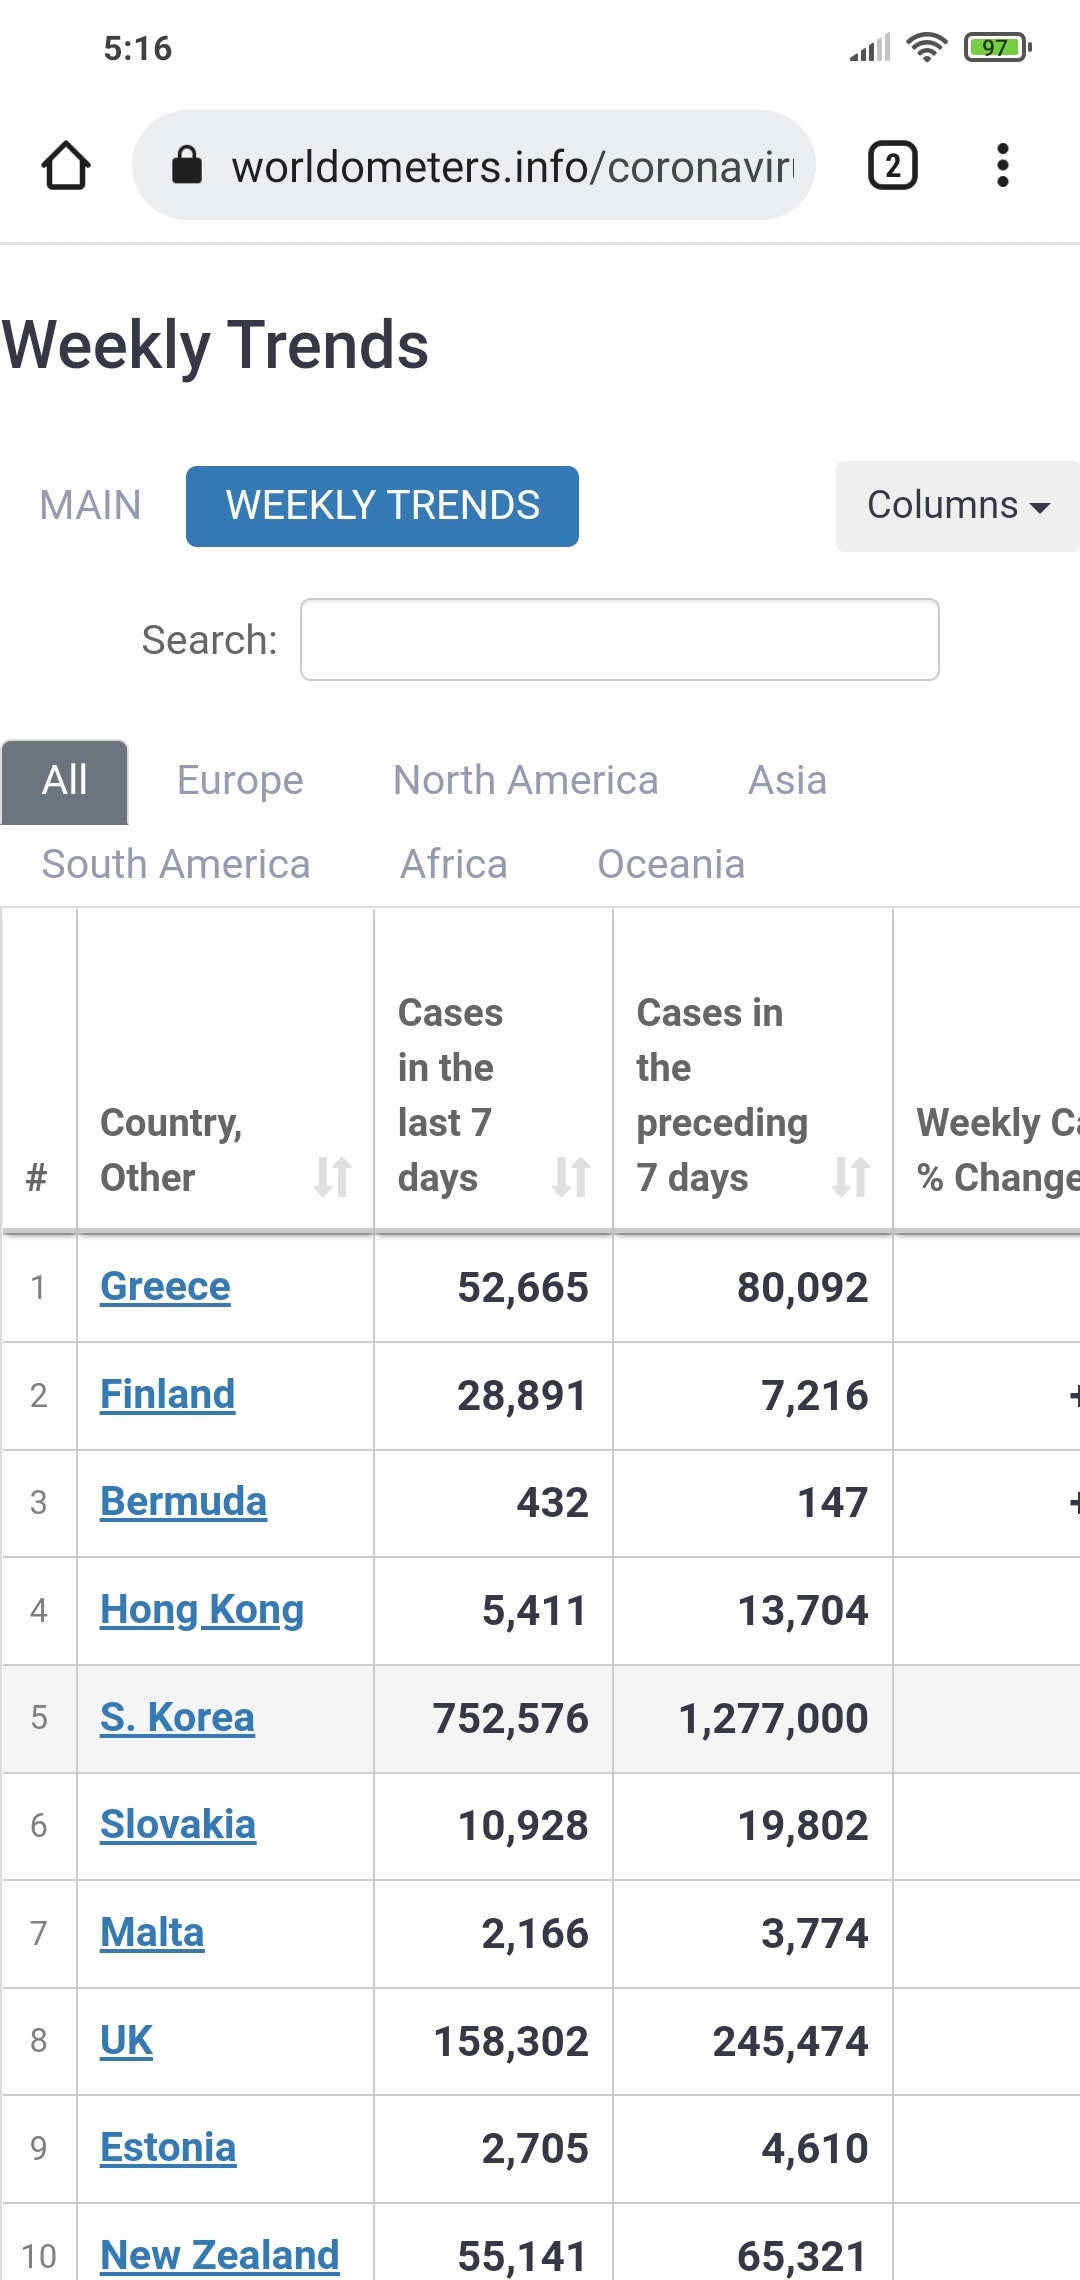The image size is (1080, 2280).
Task: Click the Search input field
Action: click(x=619, y=640)
